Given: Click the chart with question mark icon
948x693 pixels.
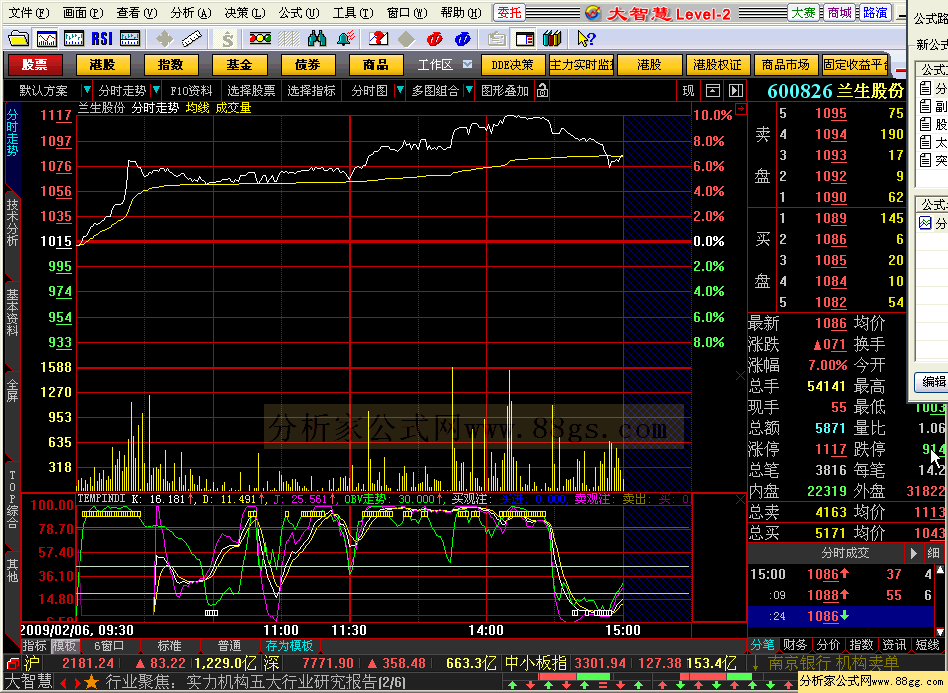Looking at the screenshot, I should pyautogui.click(x=378, y=39).
